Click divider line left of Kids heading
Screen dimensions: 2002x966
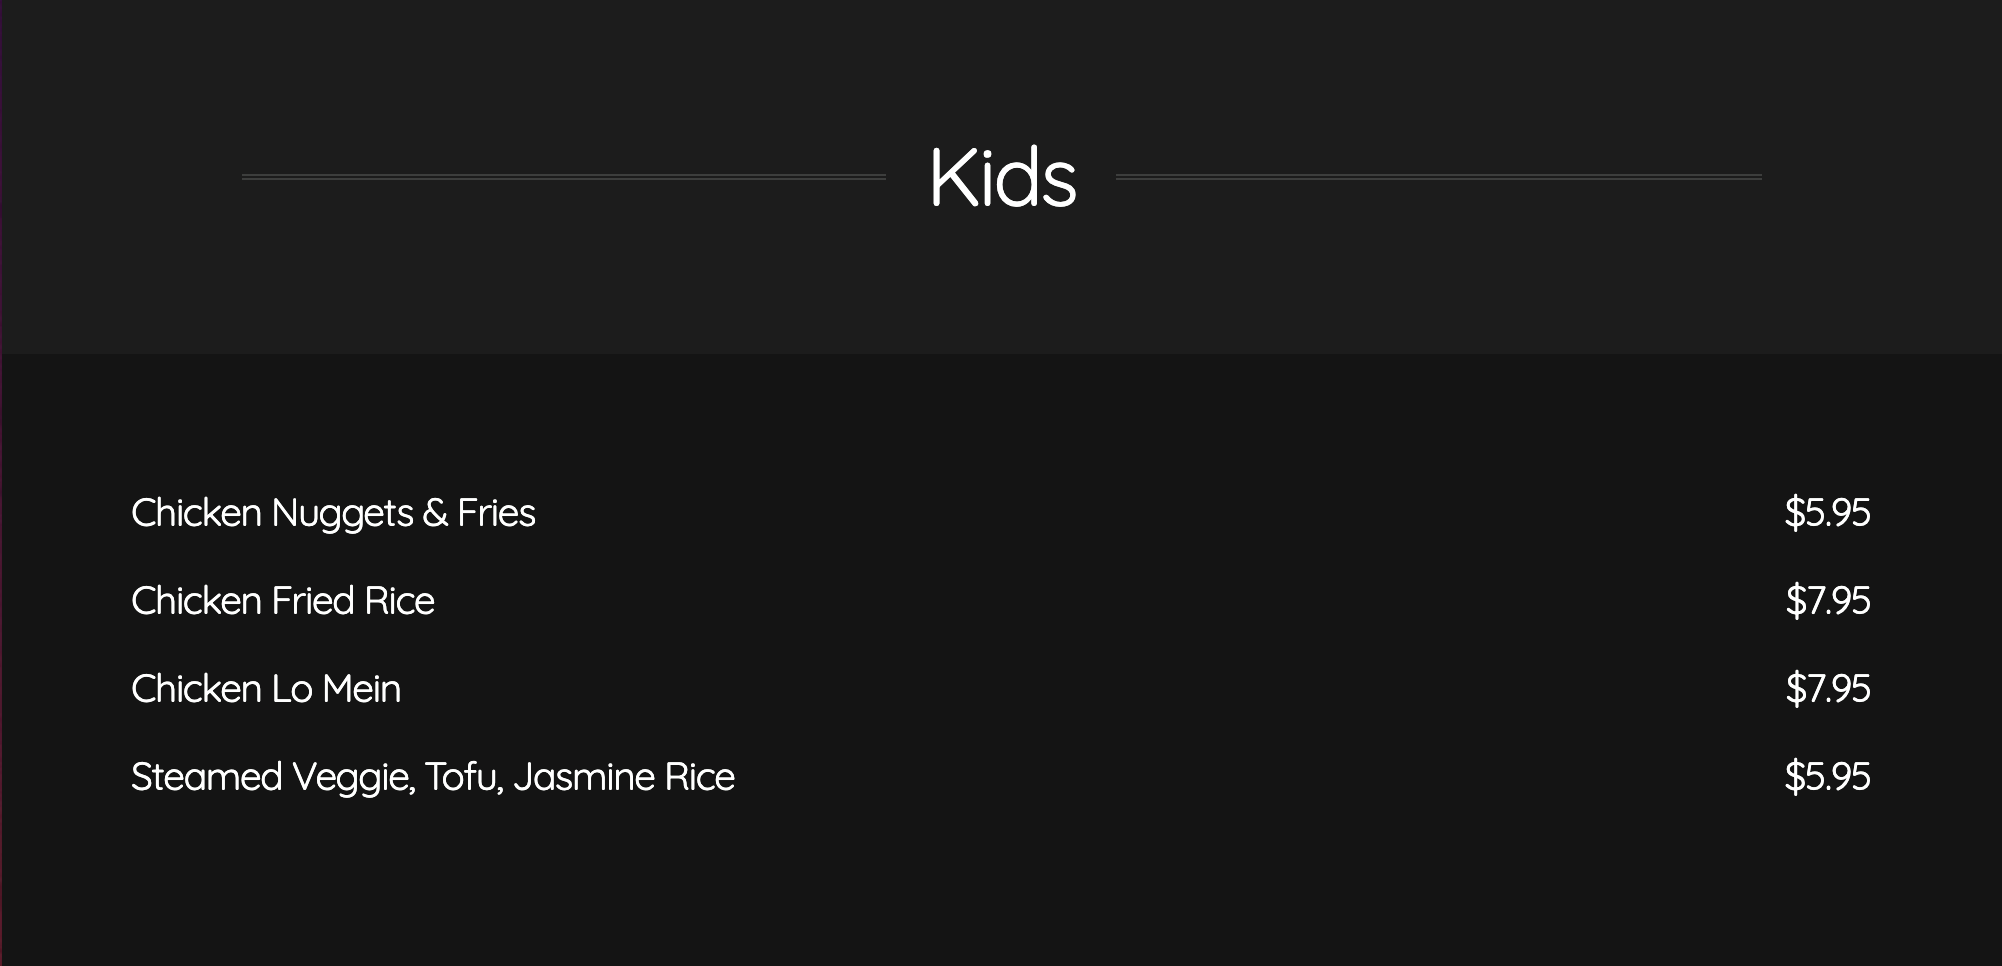pyautogui.click(x=563, y=177)
